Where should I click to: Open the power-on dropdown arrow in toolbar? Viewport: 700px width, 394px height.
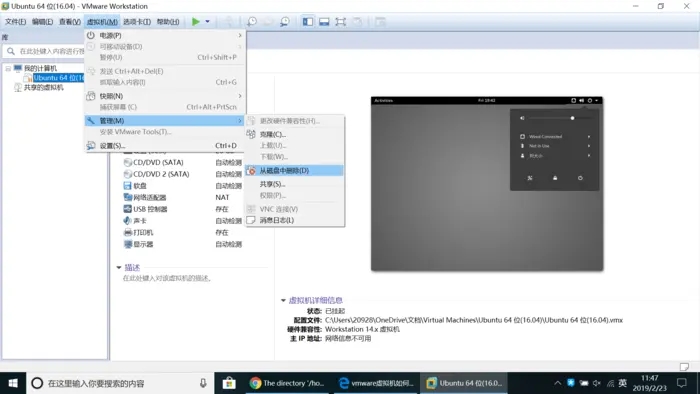208,21
